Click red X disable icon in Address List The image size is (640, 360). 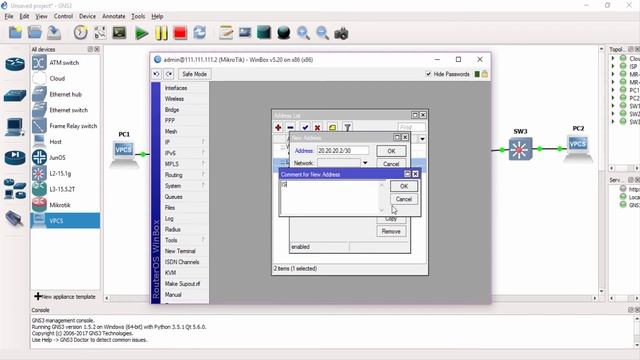pyautogui.click(x=317, y=127)
